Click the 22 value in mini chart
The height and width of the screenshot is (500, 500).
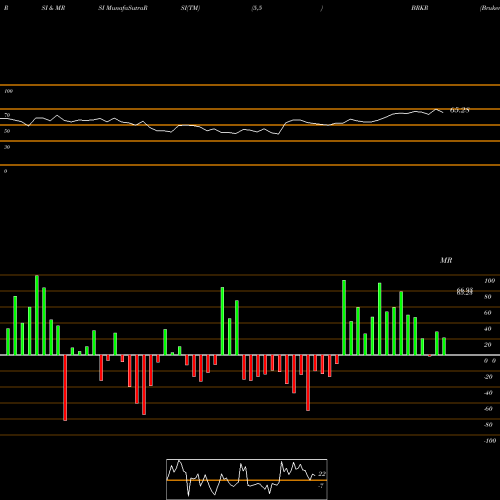(322, 474)
